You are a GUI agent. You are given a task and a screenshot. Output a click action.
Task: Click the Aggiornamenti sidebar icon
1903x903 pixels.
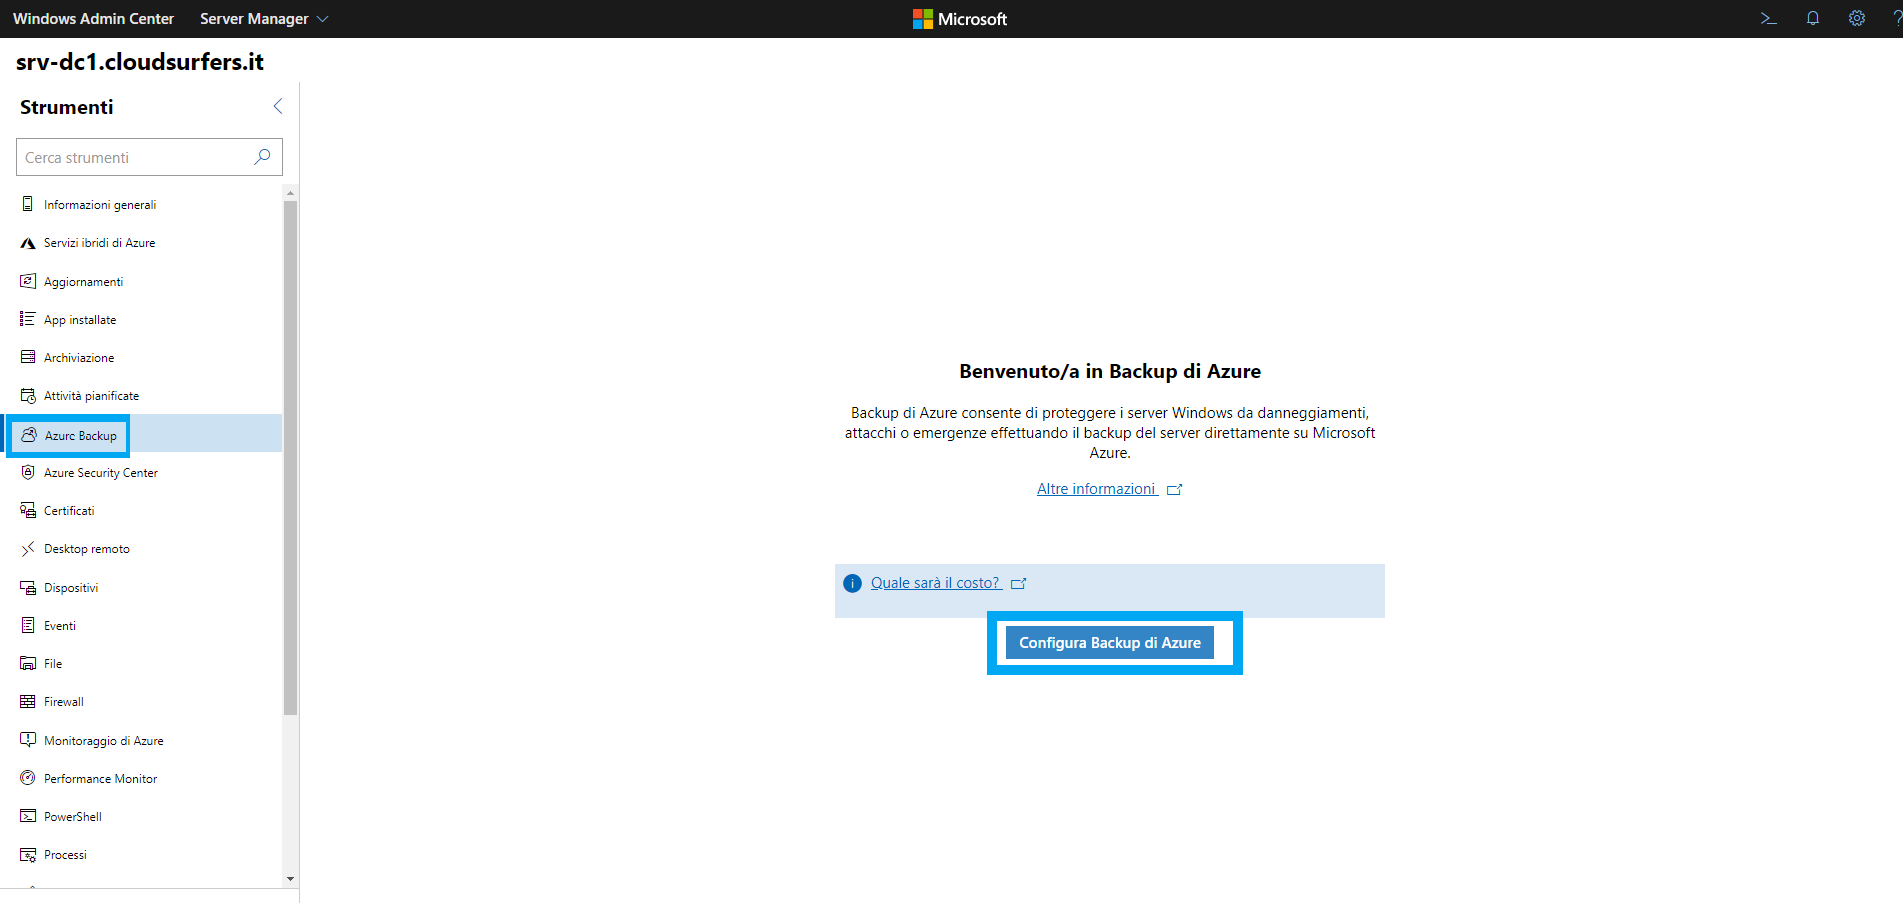click(x=28, y=281)
